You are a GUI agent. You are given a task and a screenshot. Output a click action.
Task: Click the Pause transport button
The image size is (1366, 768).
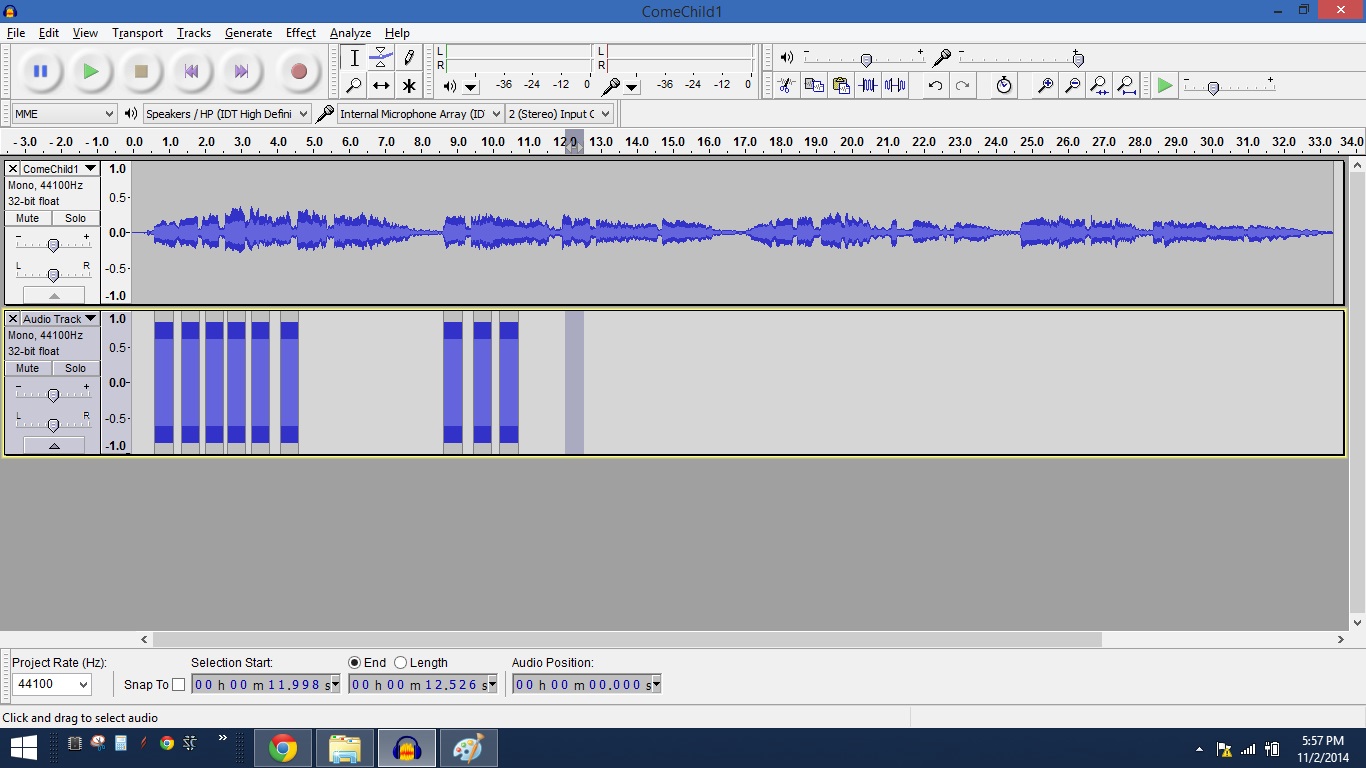(x=40, y=71)
